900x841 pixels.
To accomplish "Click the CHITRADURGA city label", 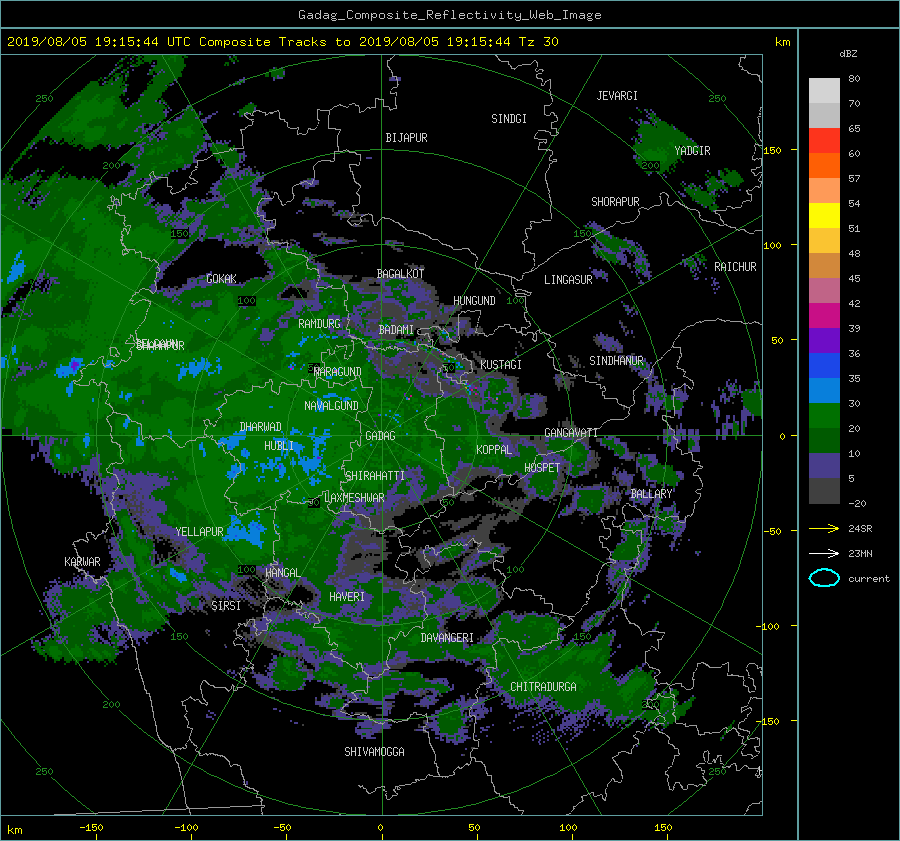I will (x=543, y=687).
